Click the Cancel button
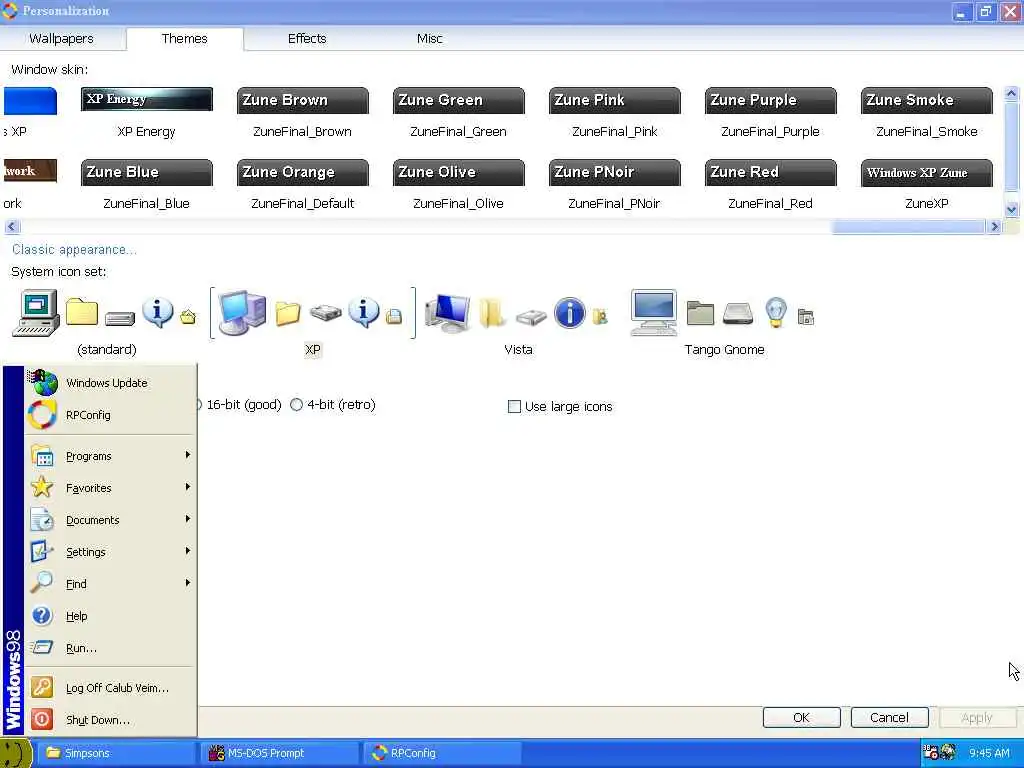The height and width of the screenshot is (768, 1024). 889,718
